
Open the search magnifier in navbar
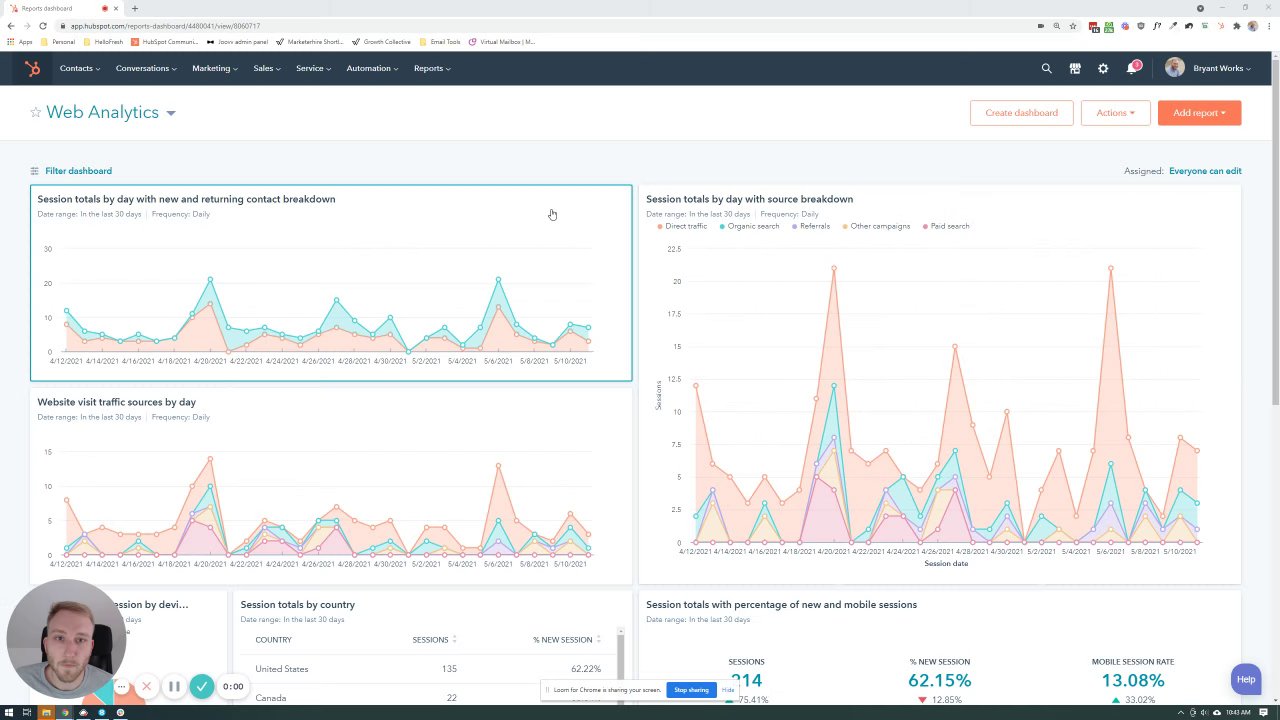(x=1046, y=68)
